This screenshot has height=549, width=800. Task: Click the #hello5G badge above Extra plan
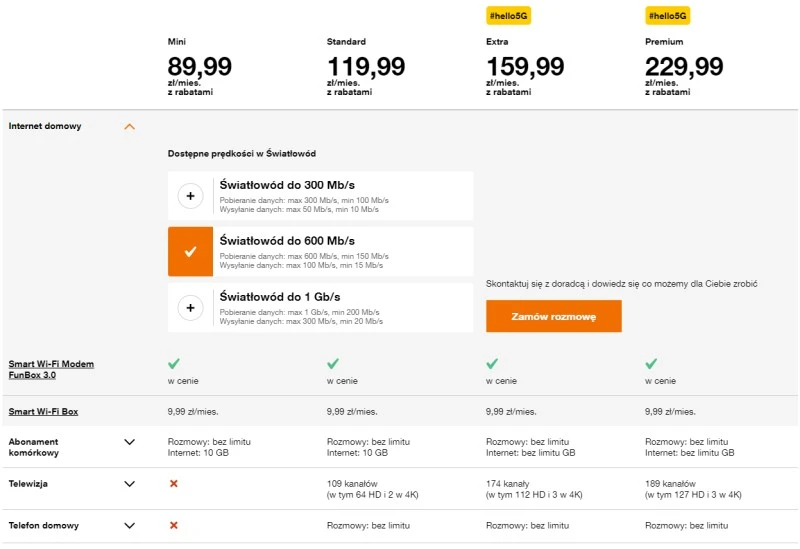tap(508, 16)
